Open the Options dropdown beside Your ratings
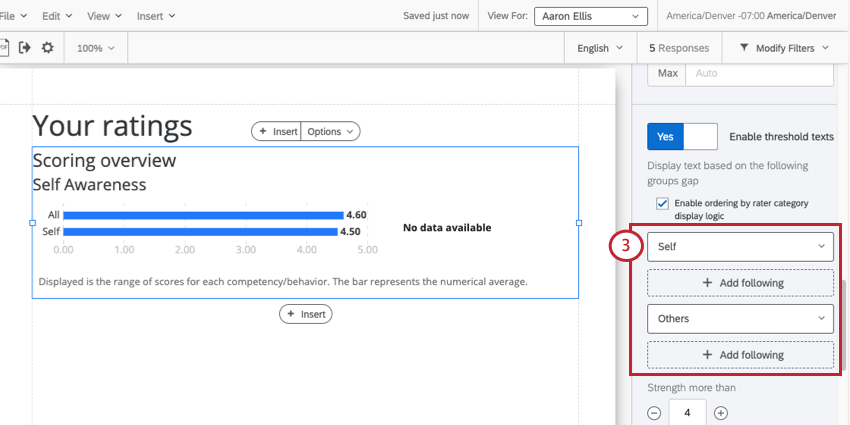Image resolution: width=850 pixels, height=425 pixels. [x=331, y=131]
